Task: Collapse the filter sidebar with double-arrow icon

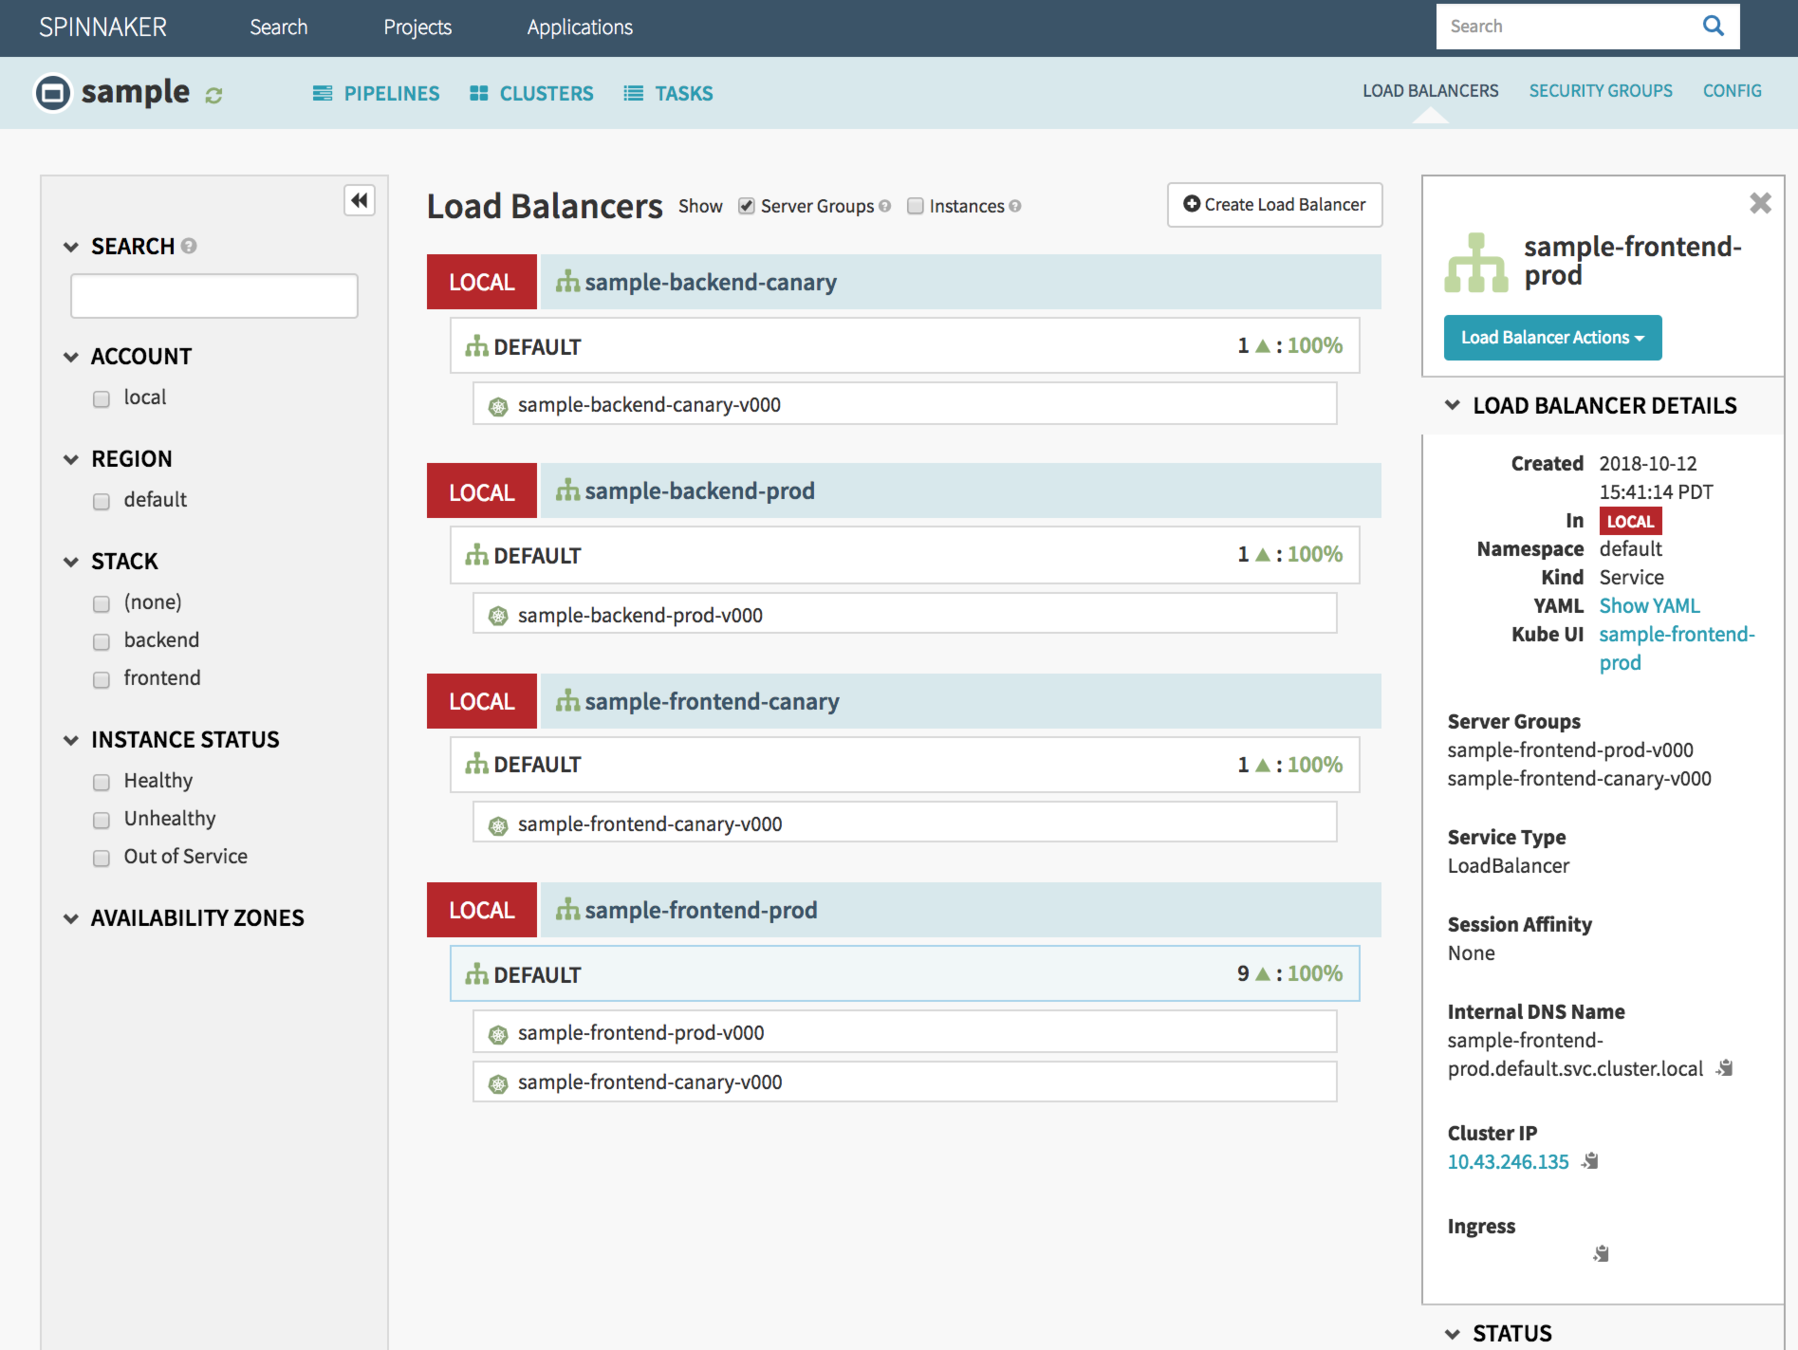Action: point(359,200)
